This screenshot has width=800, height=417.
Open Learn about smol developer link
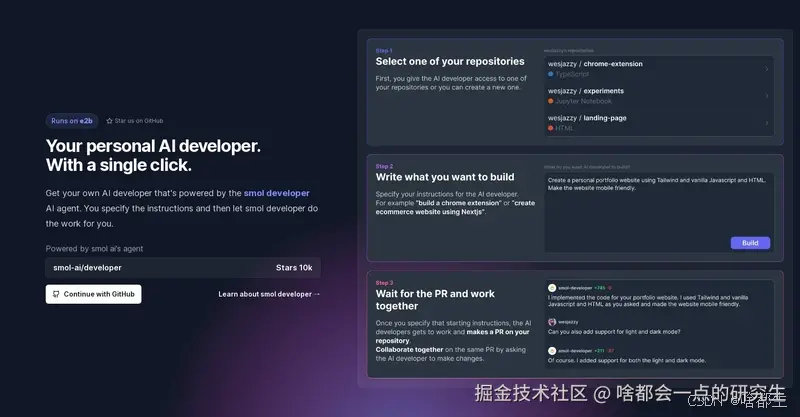pos(269,294)
